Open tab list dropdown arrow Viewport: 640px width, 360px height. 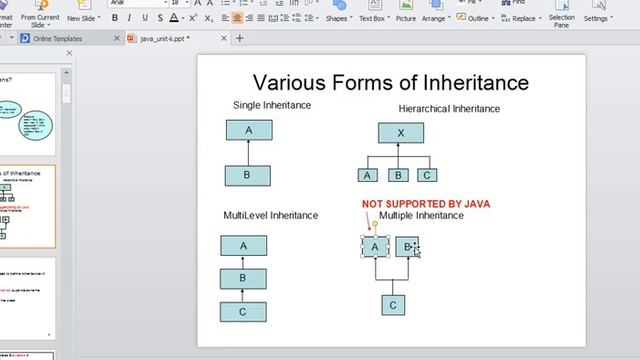(11, 38)
